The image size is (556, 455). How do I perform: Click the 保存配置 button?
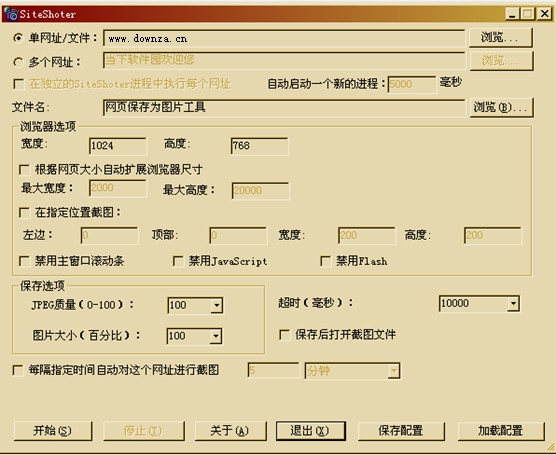[401, 431]
